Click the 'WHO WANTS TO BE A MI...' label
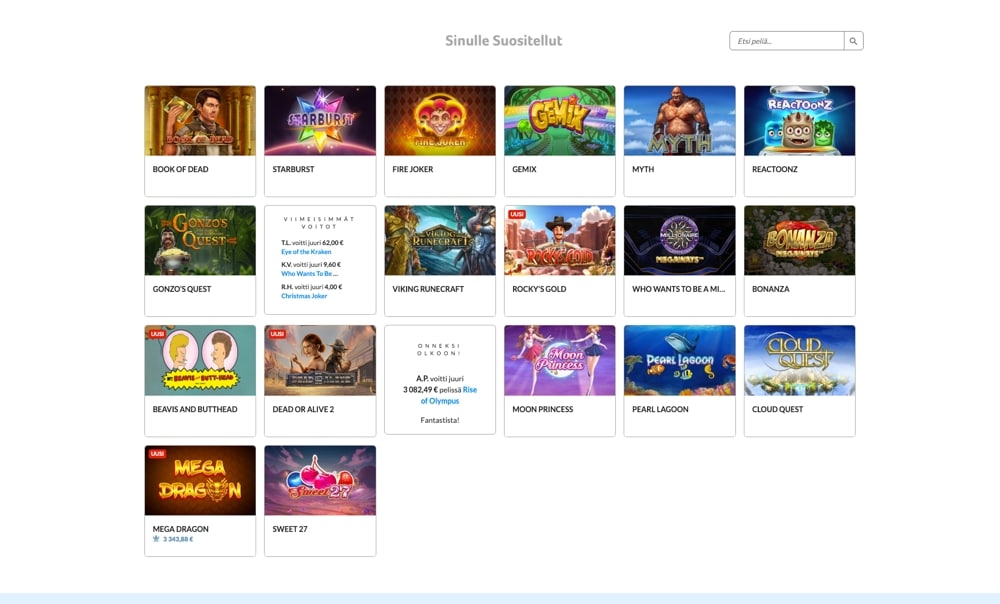Image resolution: width=1000 pixels, height=604 pixels. pos(679,289)
